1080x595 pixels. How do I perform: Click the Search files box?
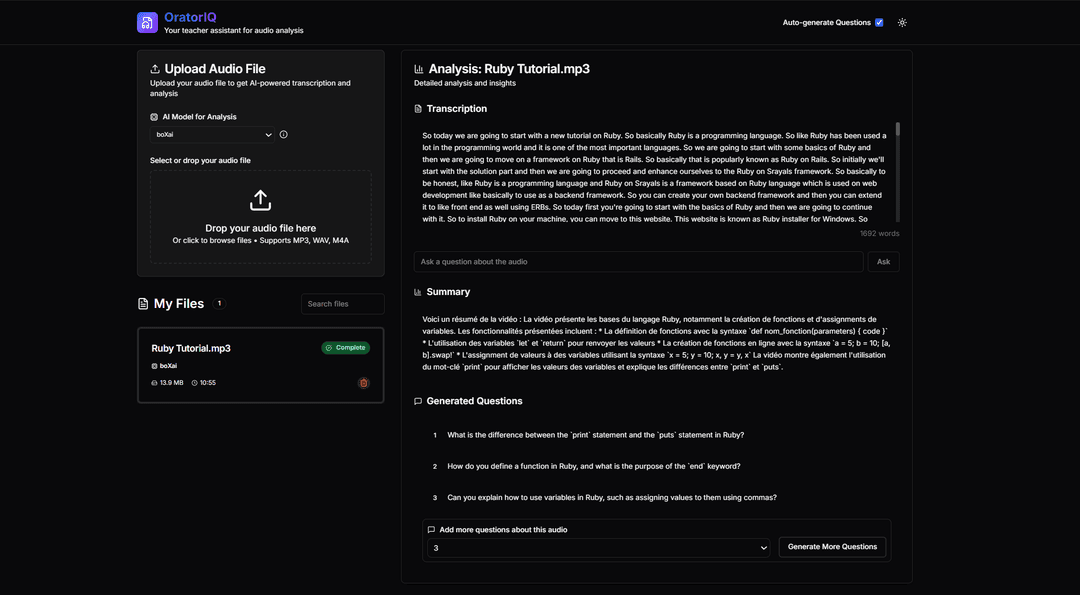pyautogui.click(x=342, y=304)
